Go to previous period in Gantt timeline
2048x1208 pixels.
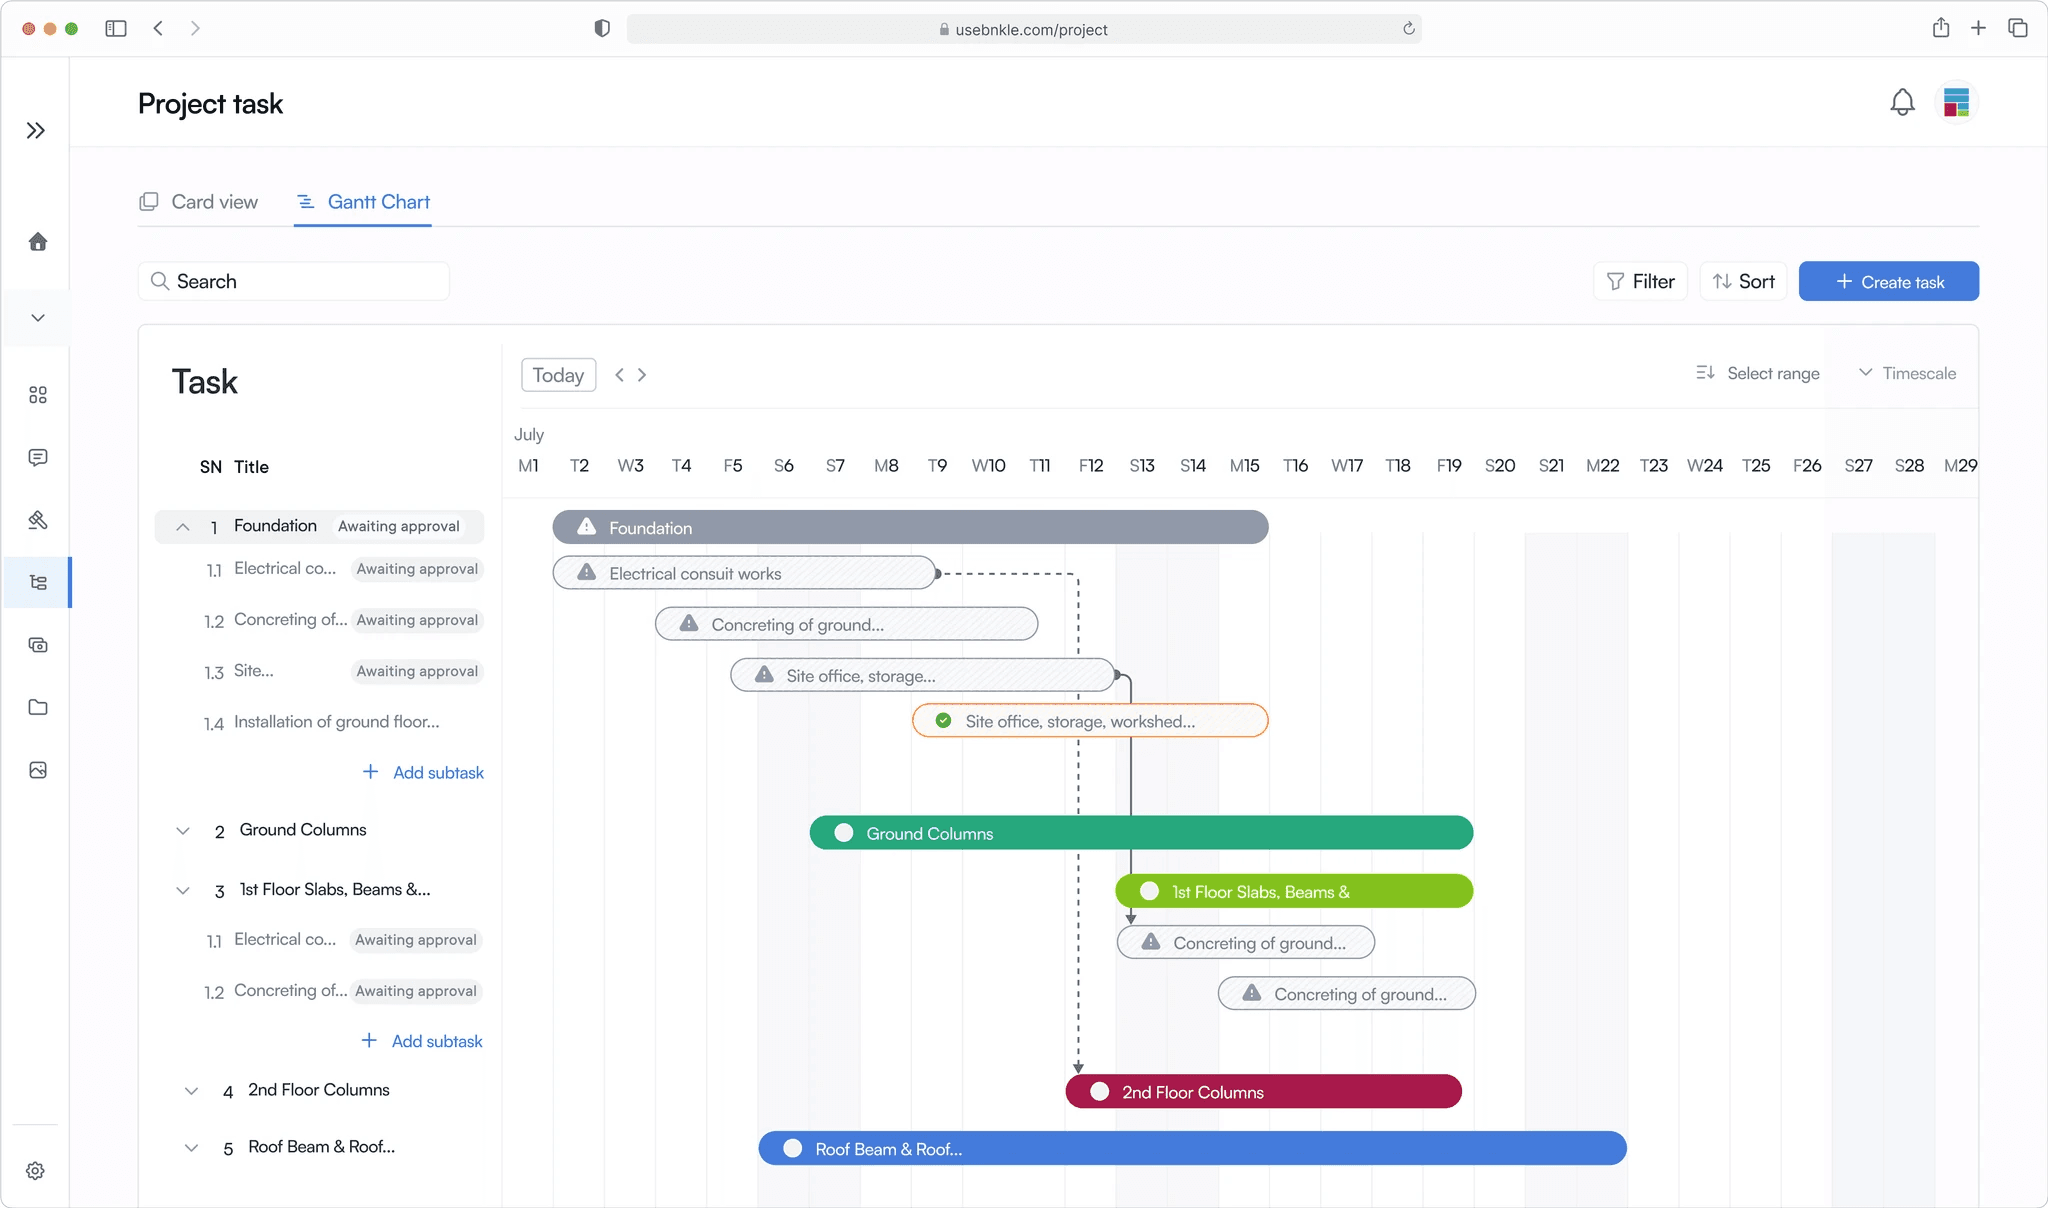point(619,375)
